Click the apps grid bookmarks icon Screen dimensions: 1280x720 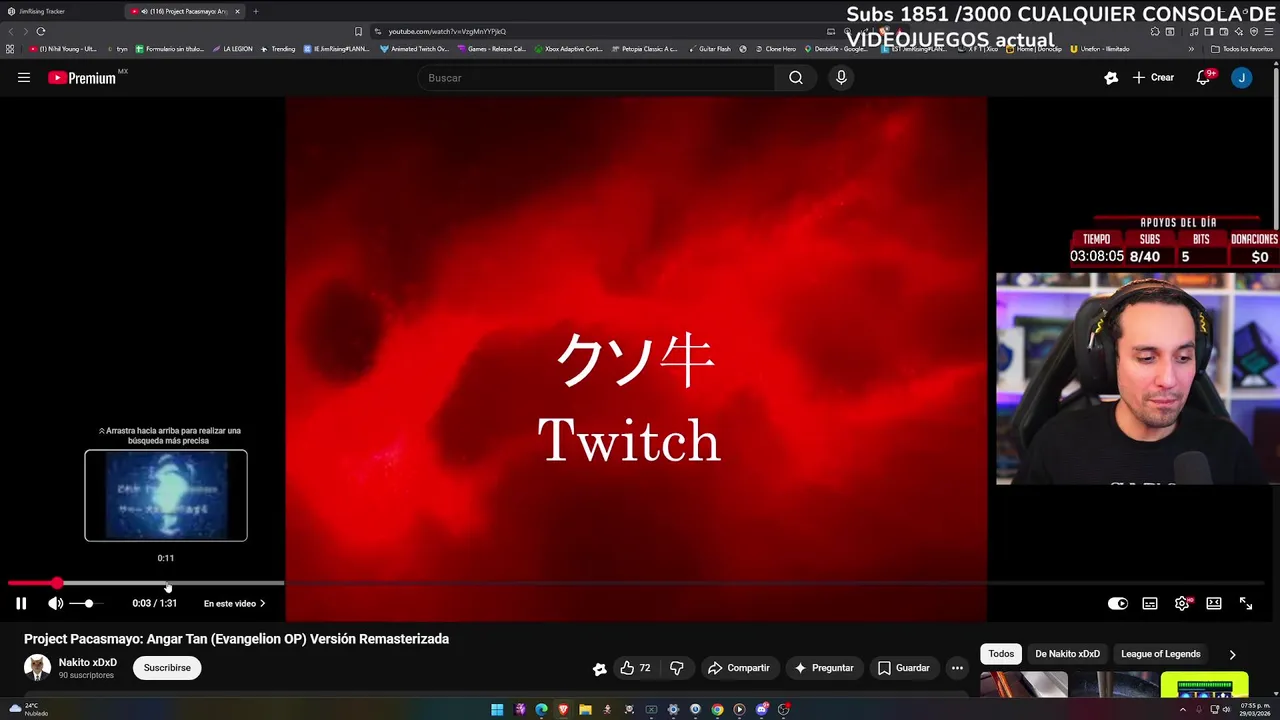[x=10, y=49]
